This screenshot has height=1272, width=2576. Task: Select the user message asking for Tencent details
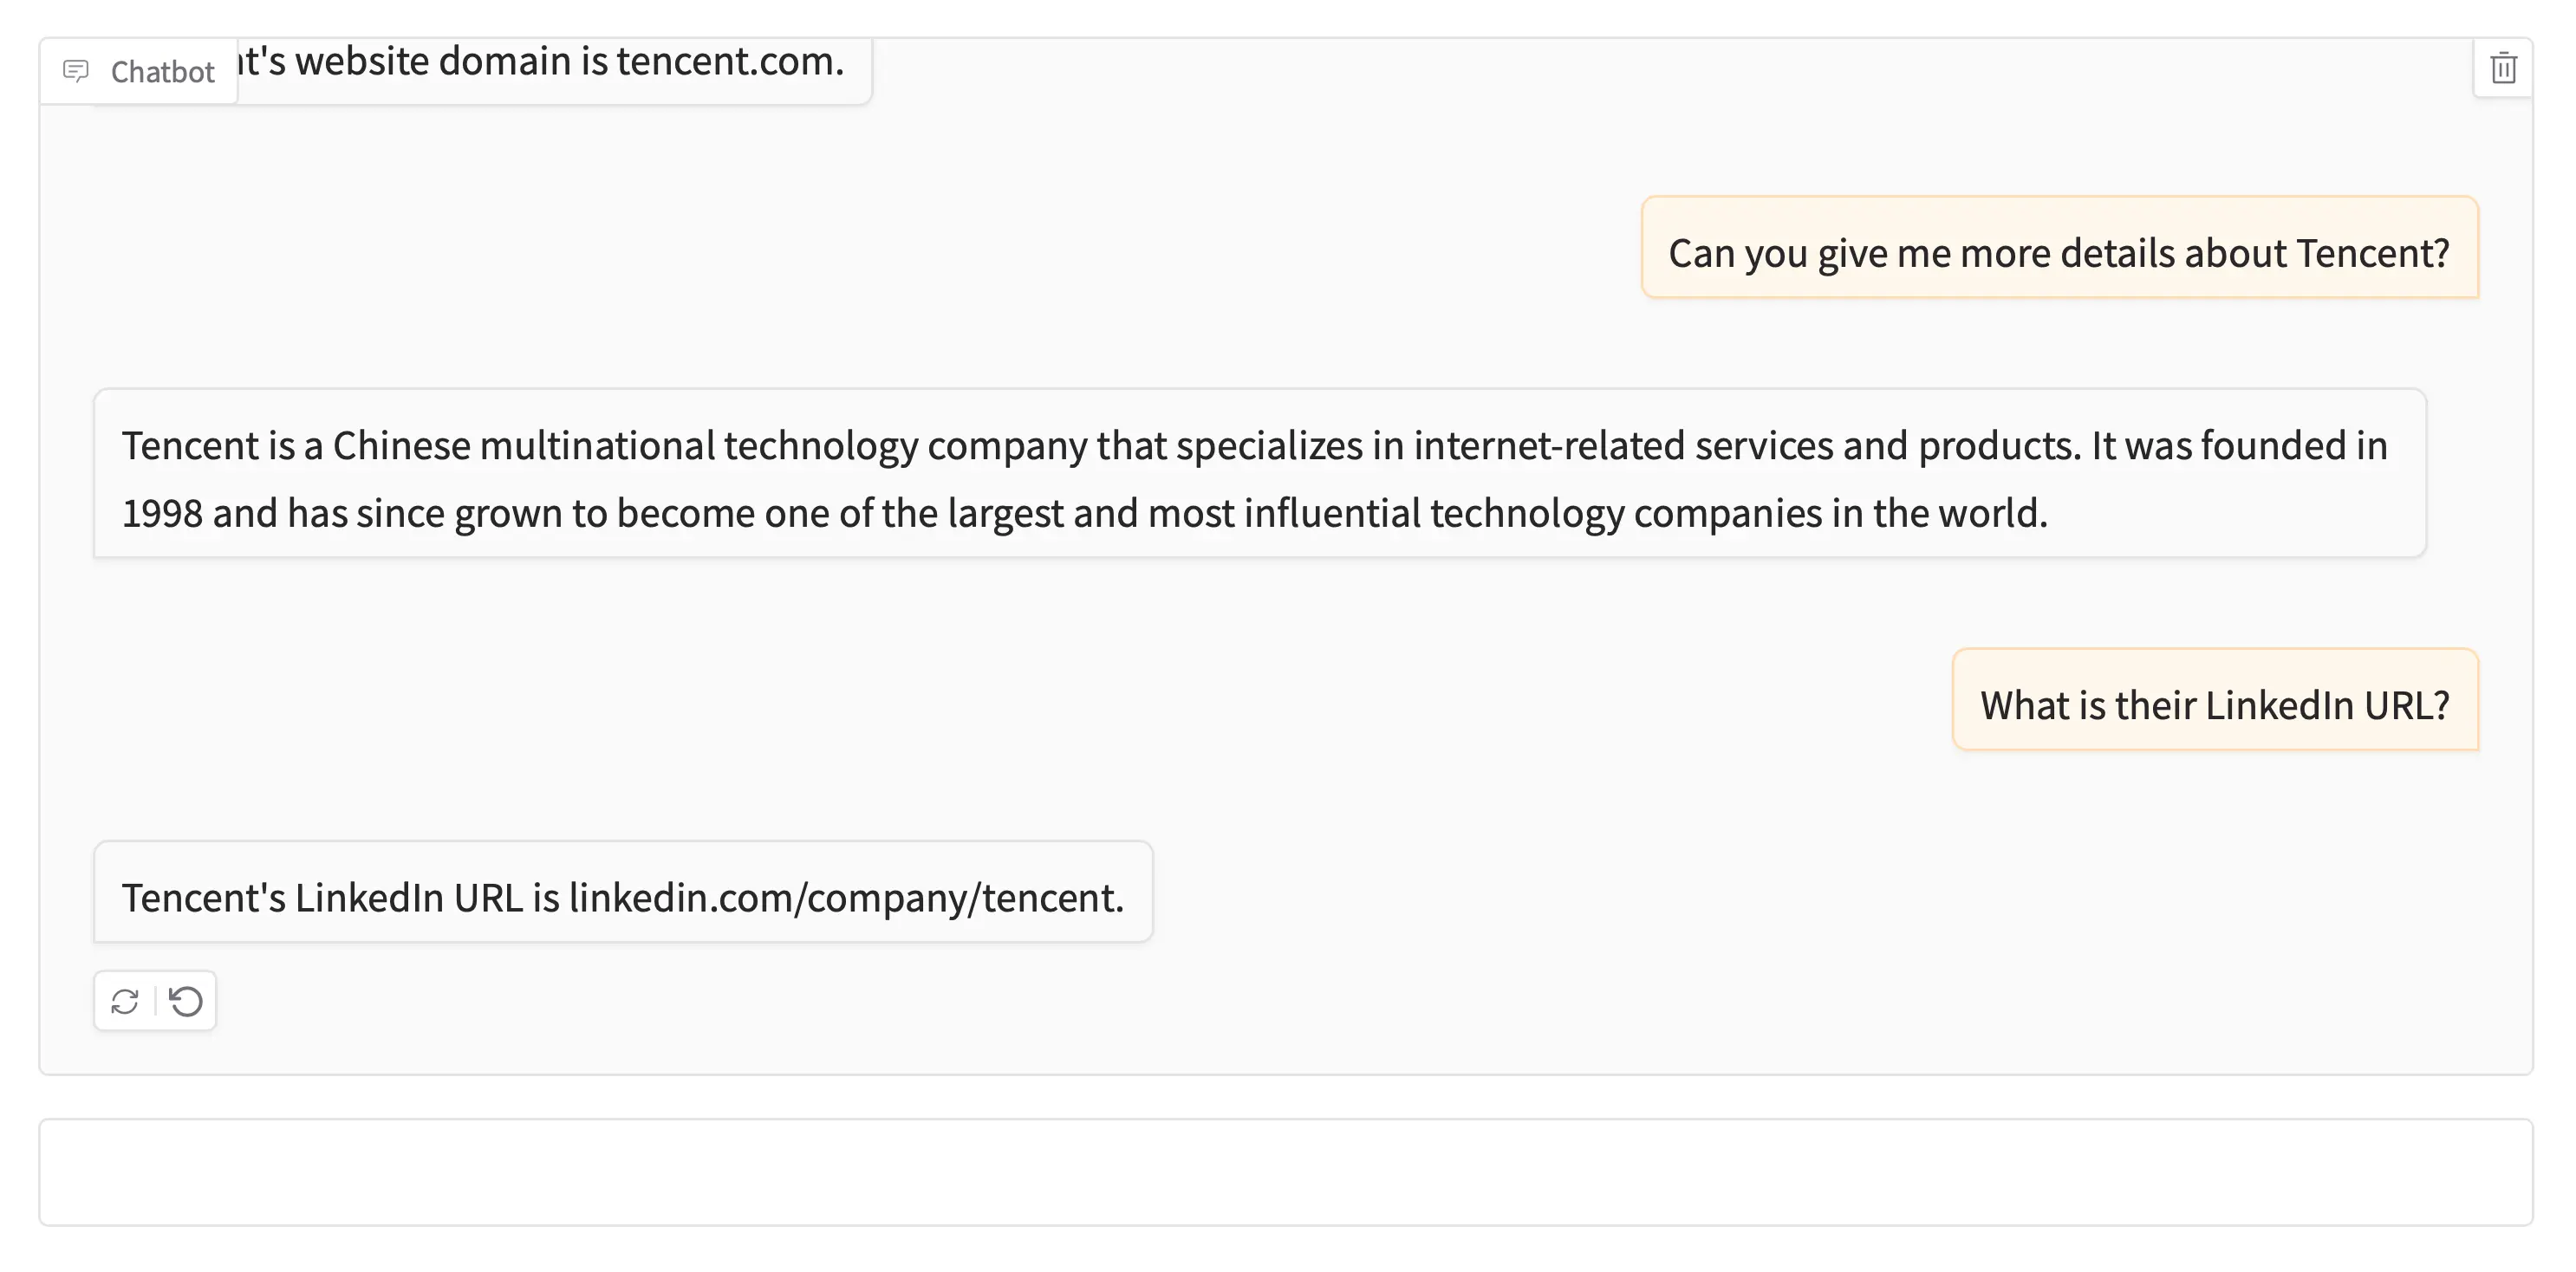pos(2059,253)
